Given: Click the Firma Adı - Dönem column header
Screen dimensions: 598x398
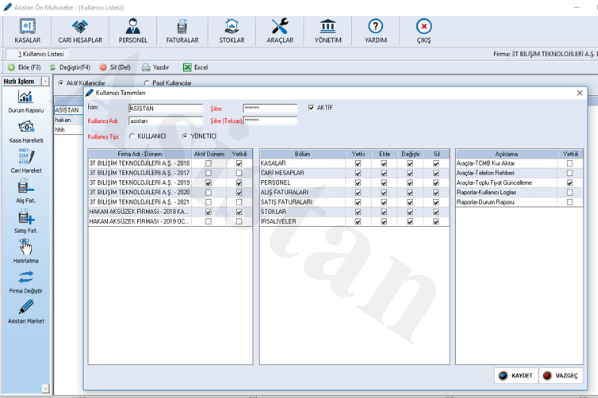Looking at the screenshot, I should [x=140, y=154].
